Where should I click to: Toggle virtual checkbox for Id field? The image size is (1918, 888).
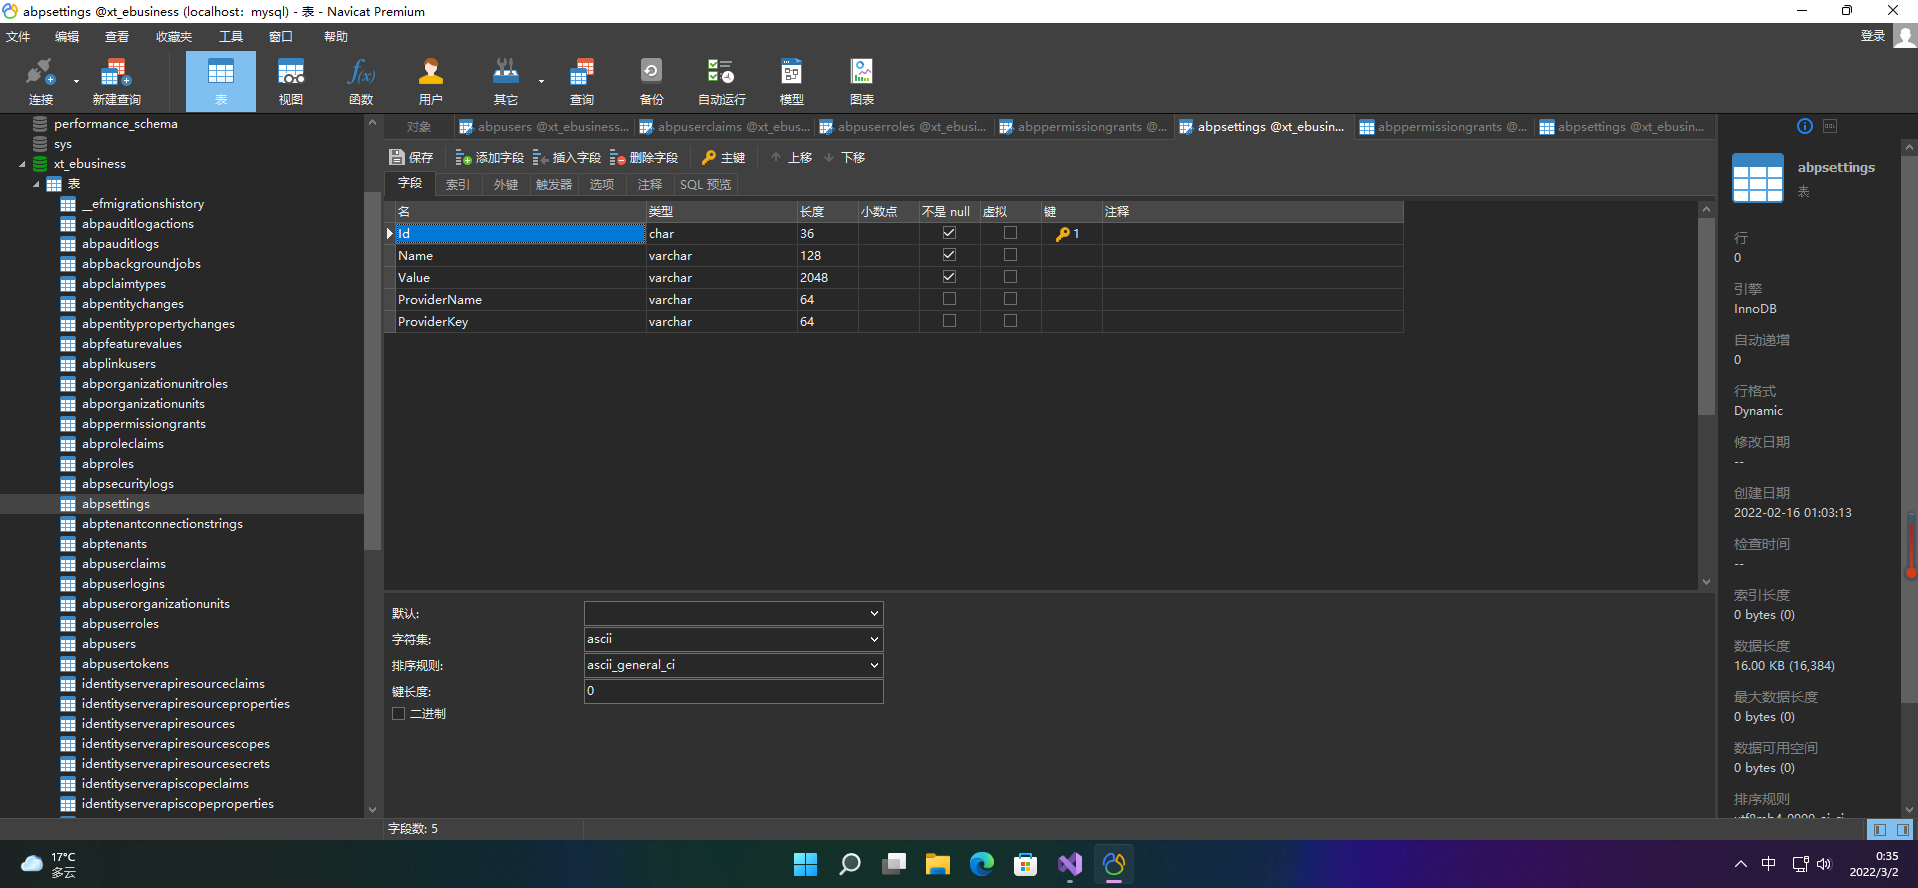tap(1010, 233)
